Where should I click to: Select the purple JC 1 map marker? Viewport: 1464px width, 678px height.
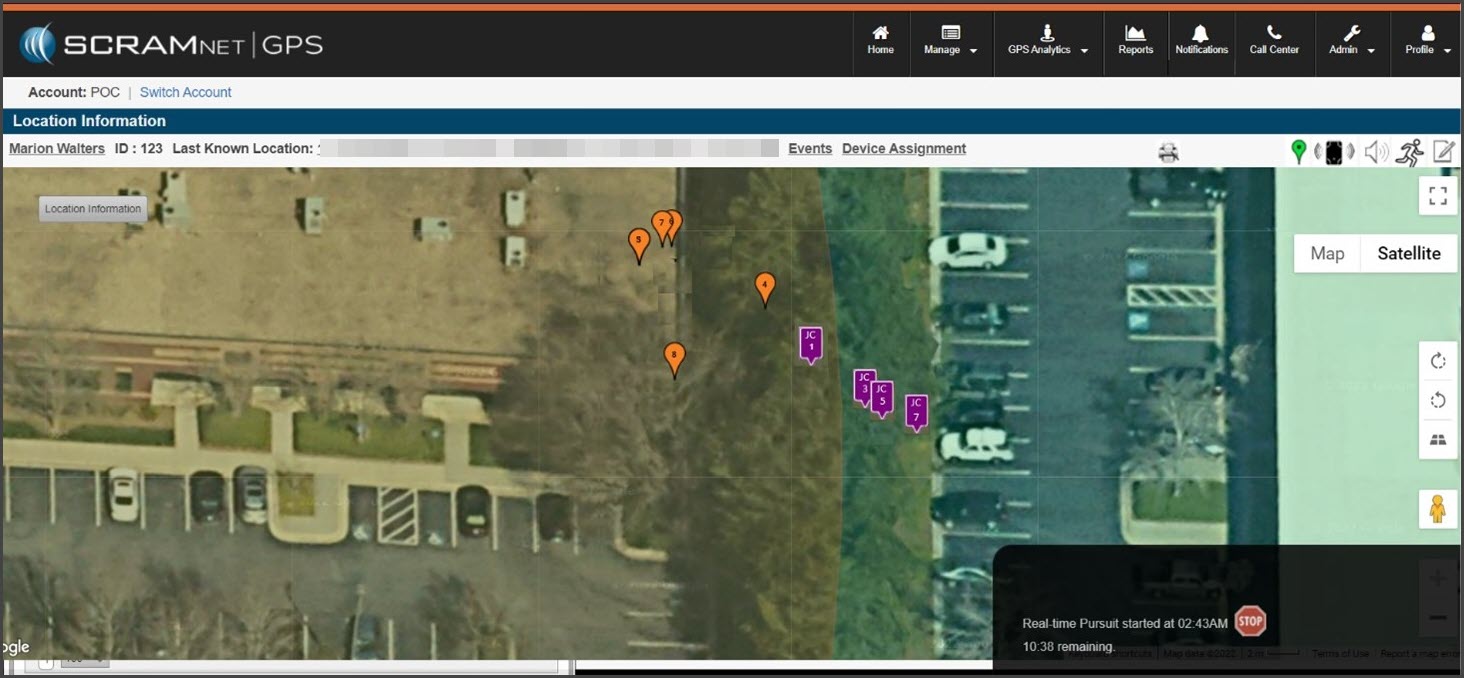[x=811, y=343]
